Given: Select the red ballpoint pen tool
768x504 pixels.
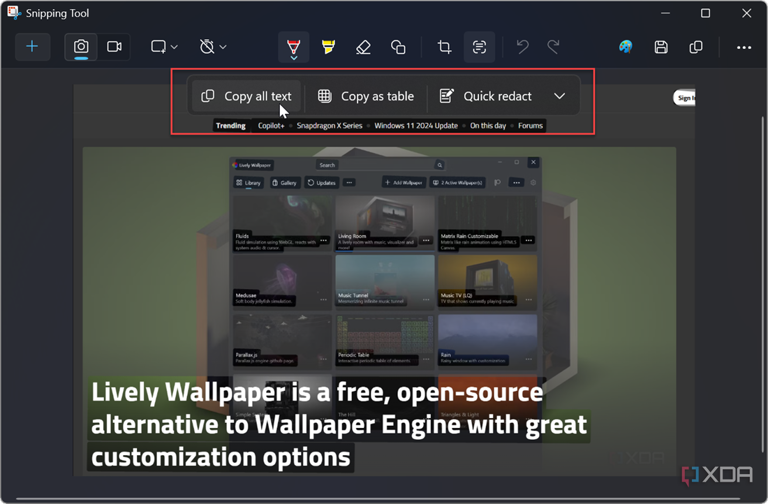Looking at the screenshot, I should tap(293, 47).
